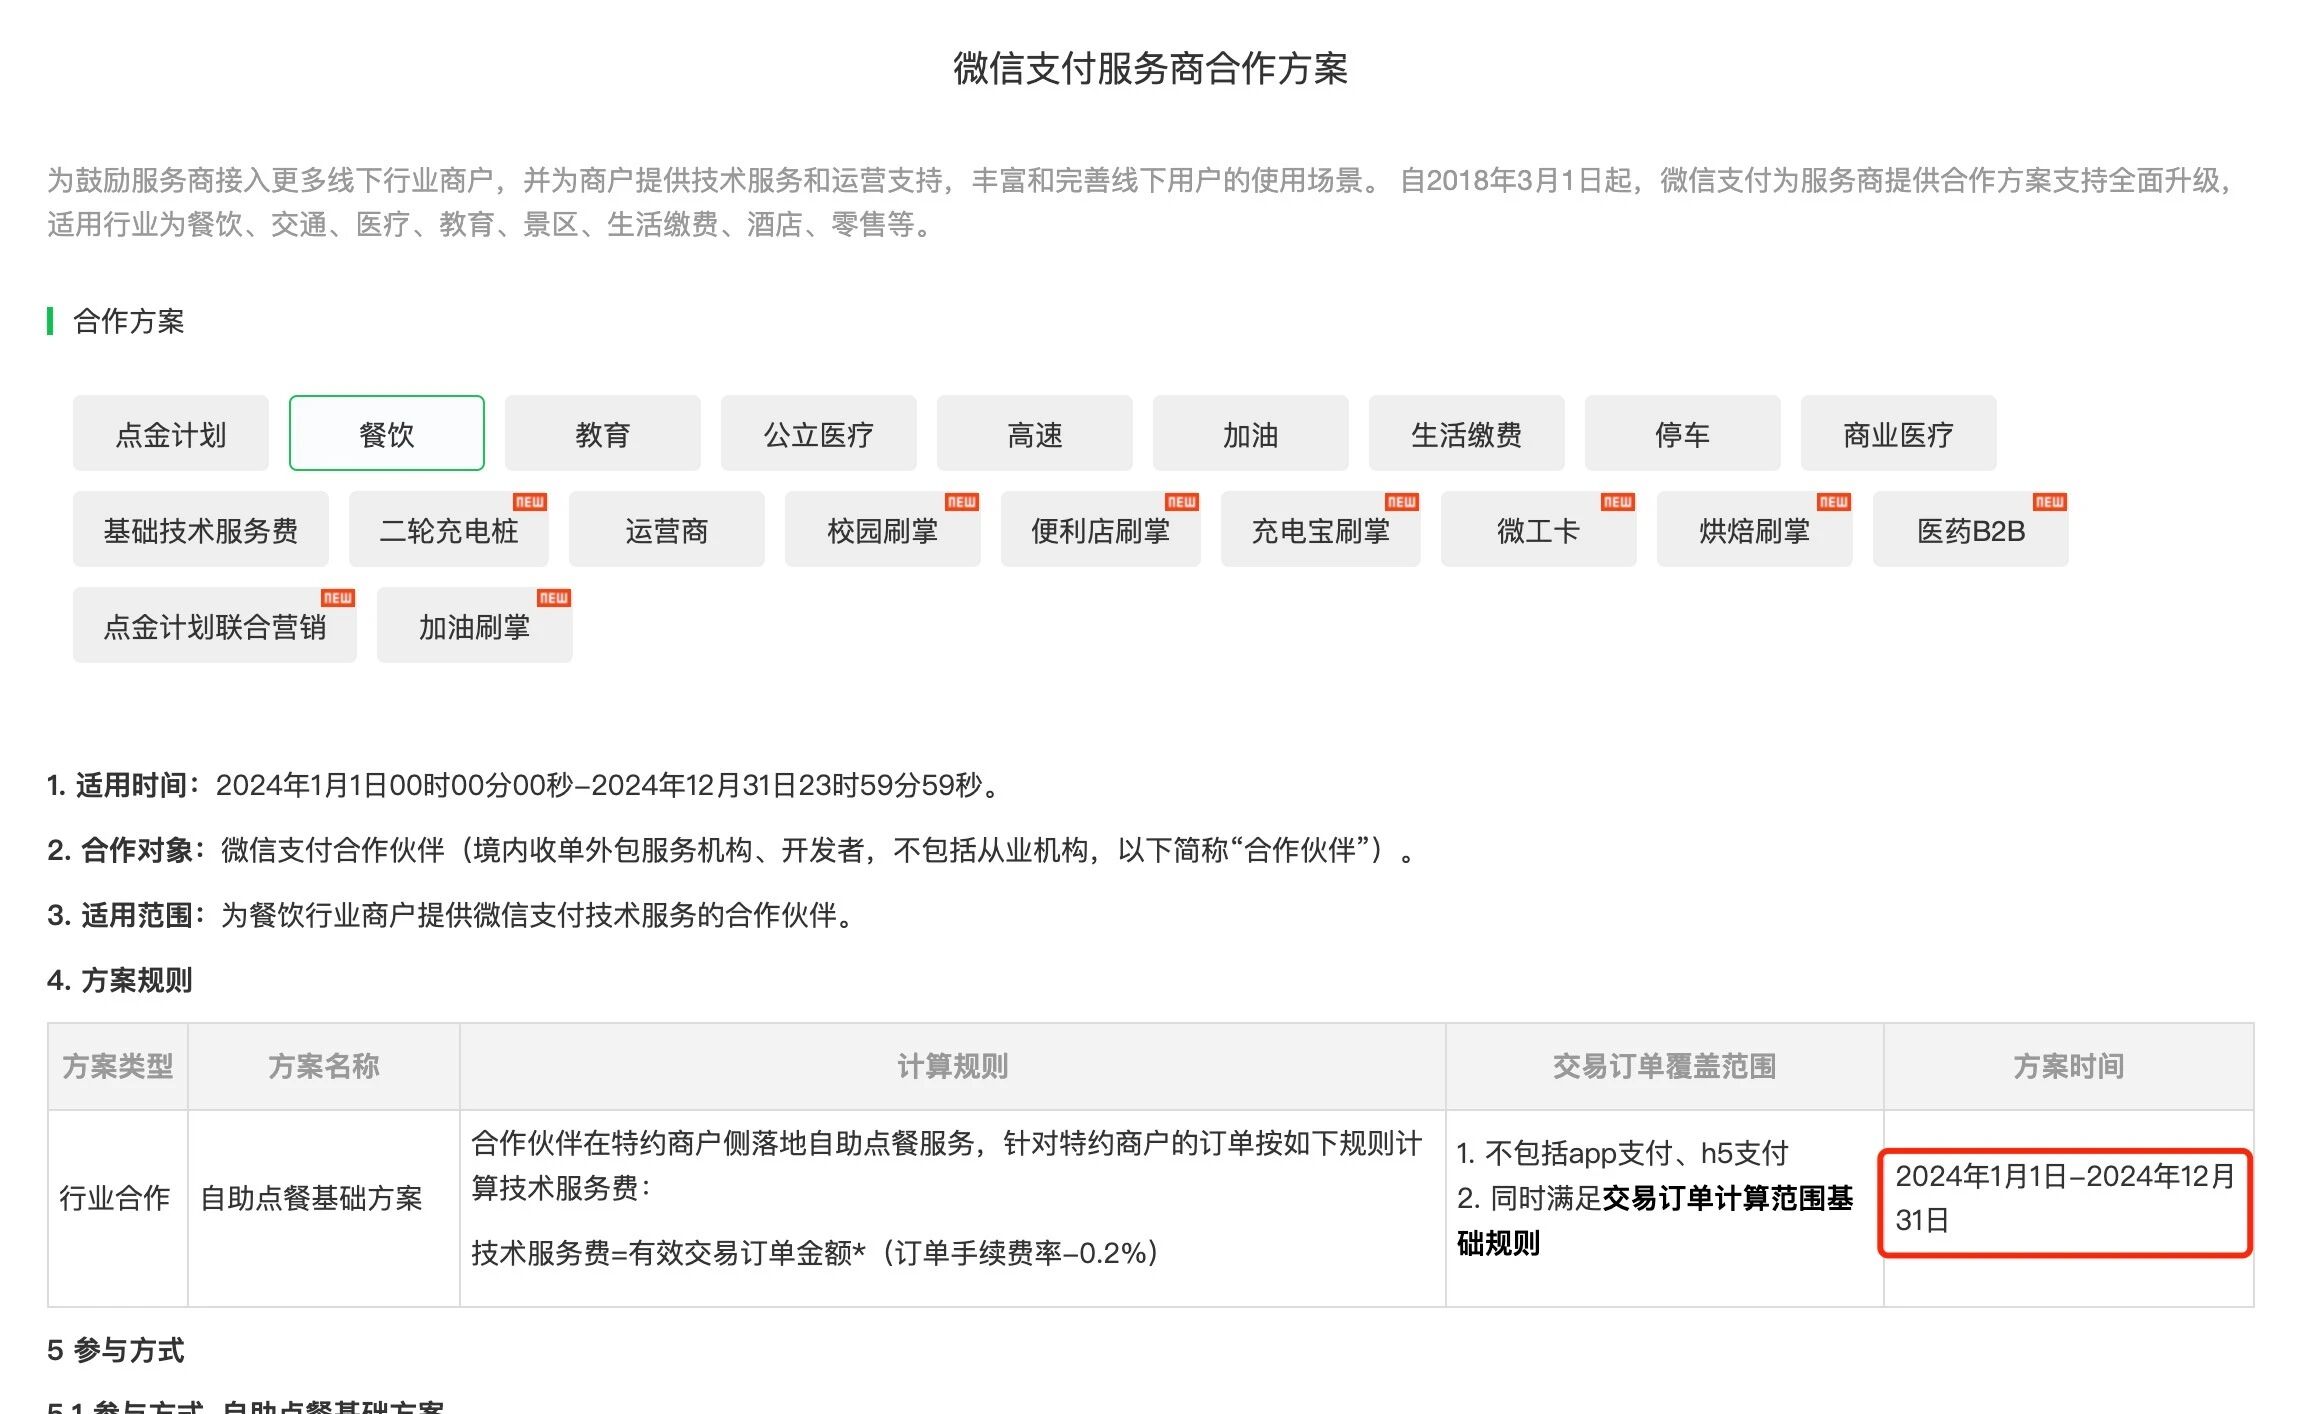Select the 商业医疗 tab
The image size is (2302, 1414).
(1898, 434)
